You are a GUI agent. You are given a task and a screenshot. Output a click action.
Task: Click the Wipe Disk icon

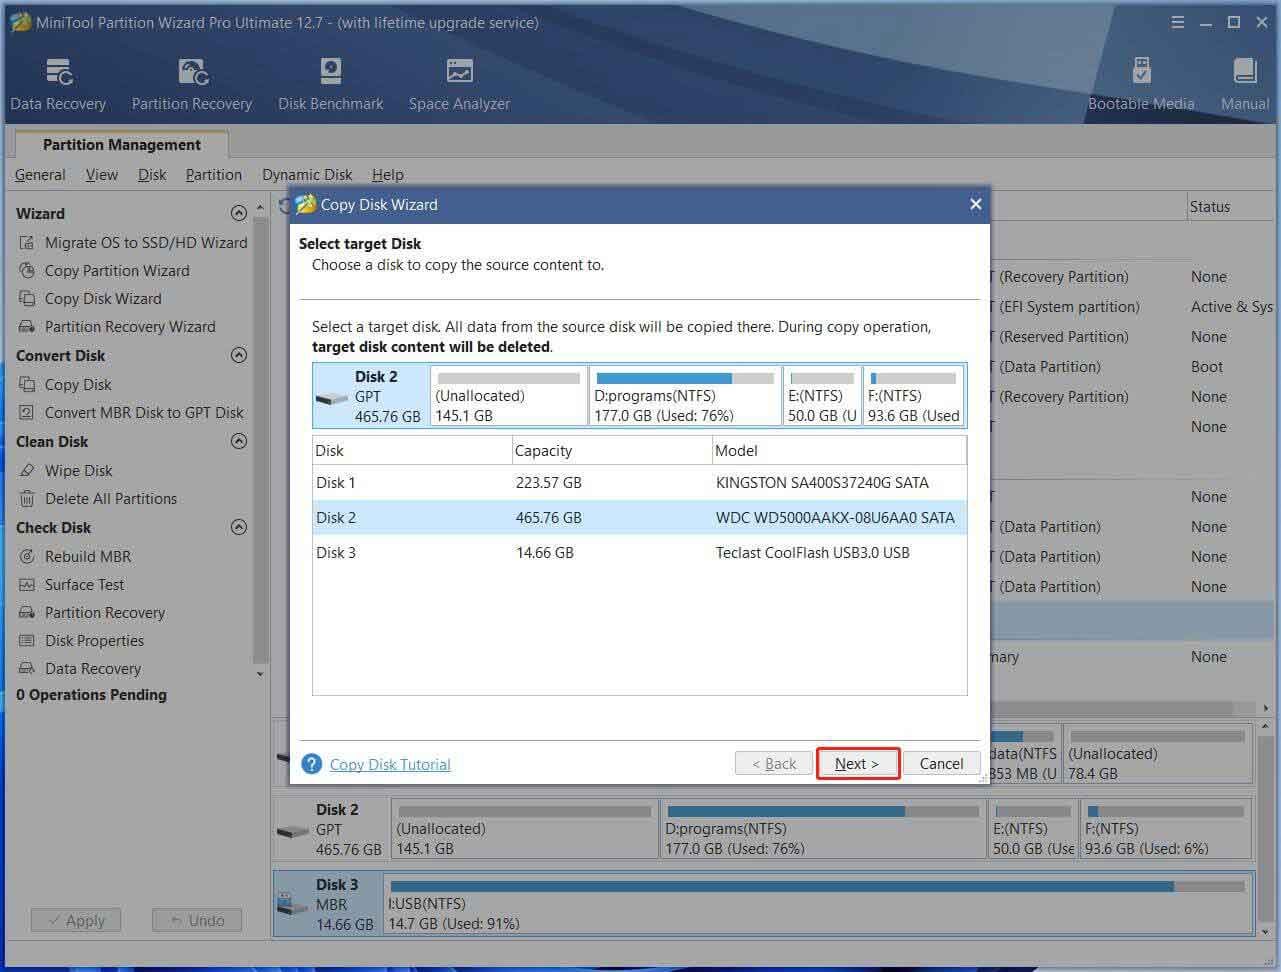(x=27, y=471)
